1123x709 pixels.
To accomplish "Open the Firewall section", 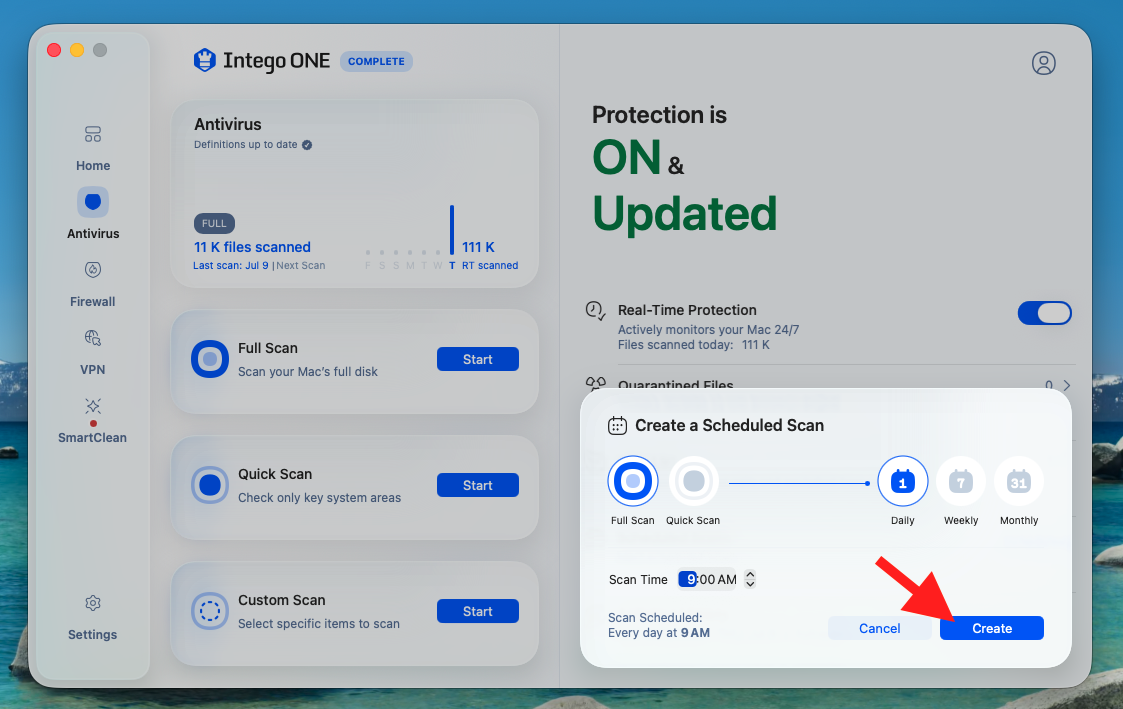I will tap(92, 284).
